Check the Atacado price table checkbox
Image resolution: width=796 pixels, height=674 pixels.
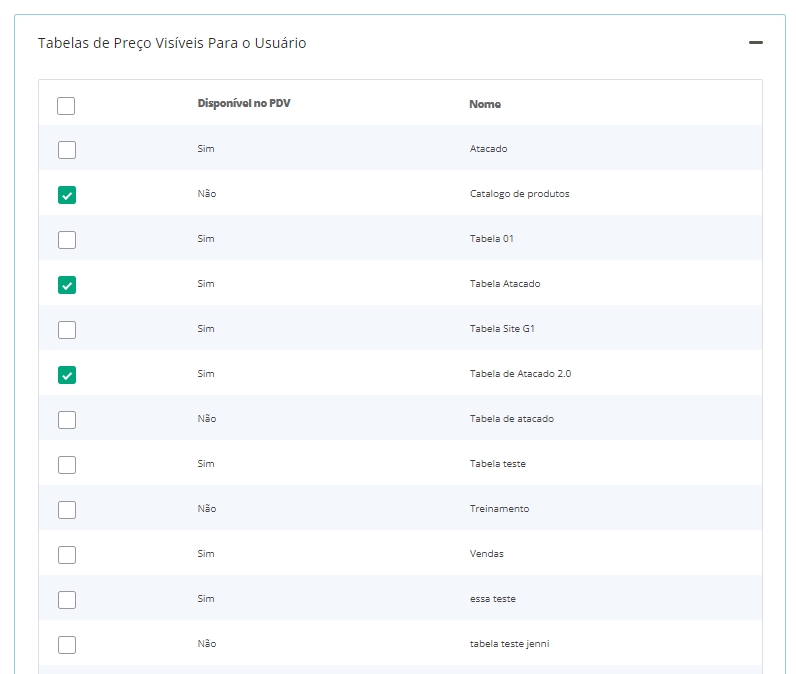coord(66,150)
